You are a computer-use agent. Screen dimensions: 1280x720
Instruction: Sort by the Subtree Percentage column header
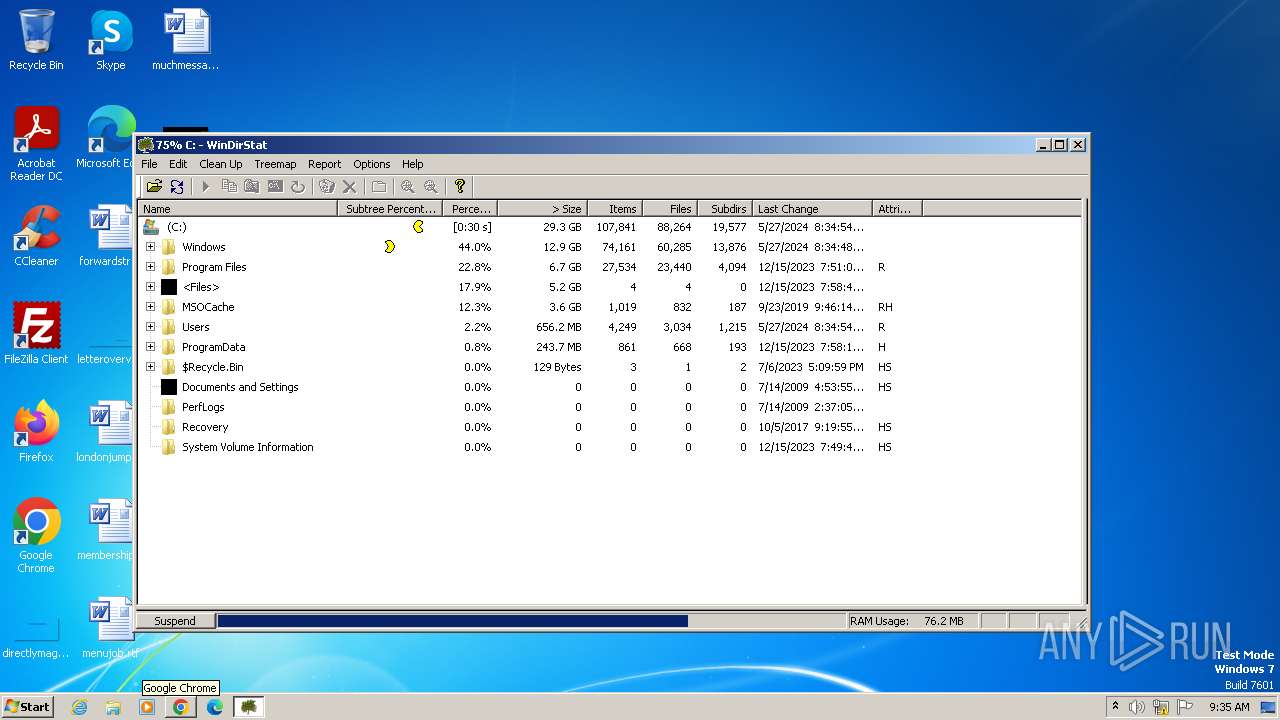coord(390,209)
